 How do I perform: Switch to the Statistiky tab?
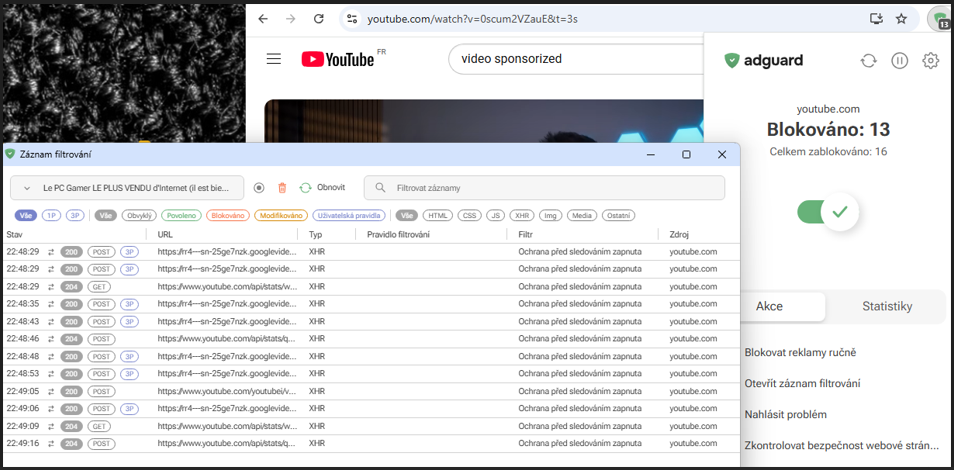click(887, 307)
